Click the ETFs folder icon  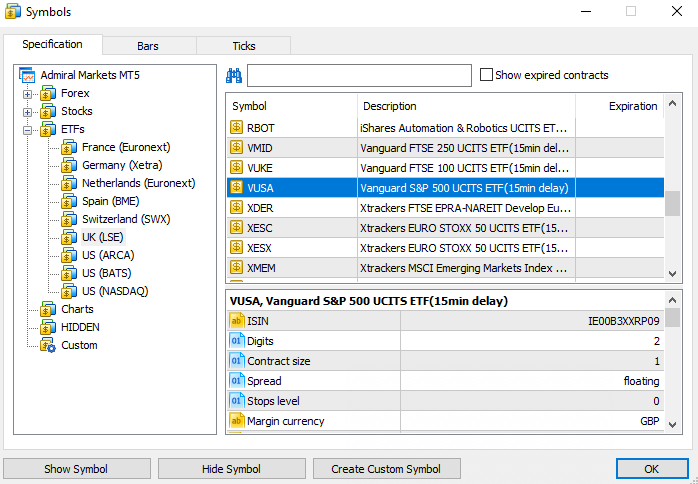(48, 130)
